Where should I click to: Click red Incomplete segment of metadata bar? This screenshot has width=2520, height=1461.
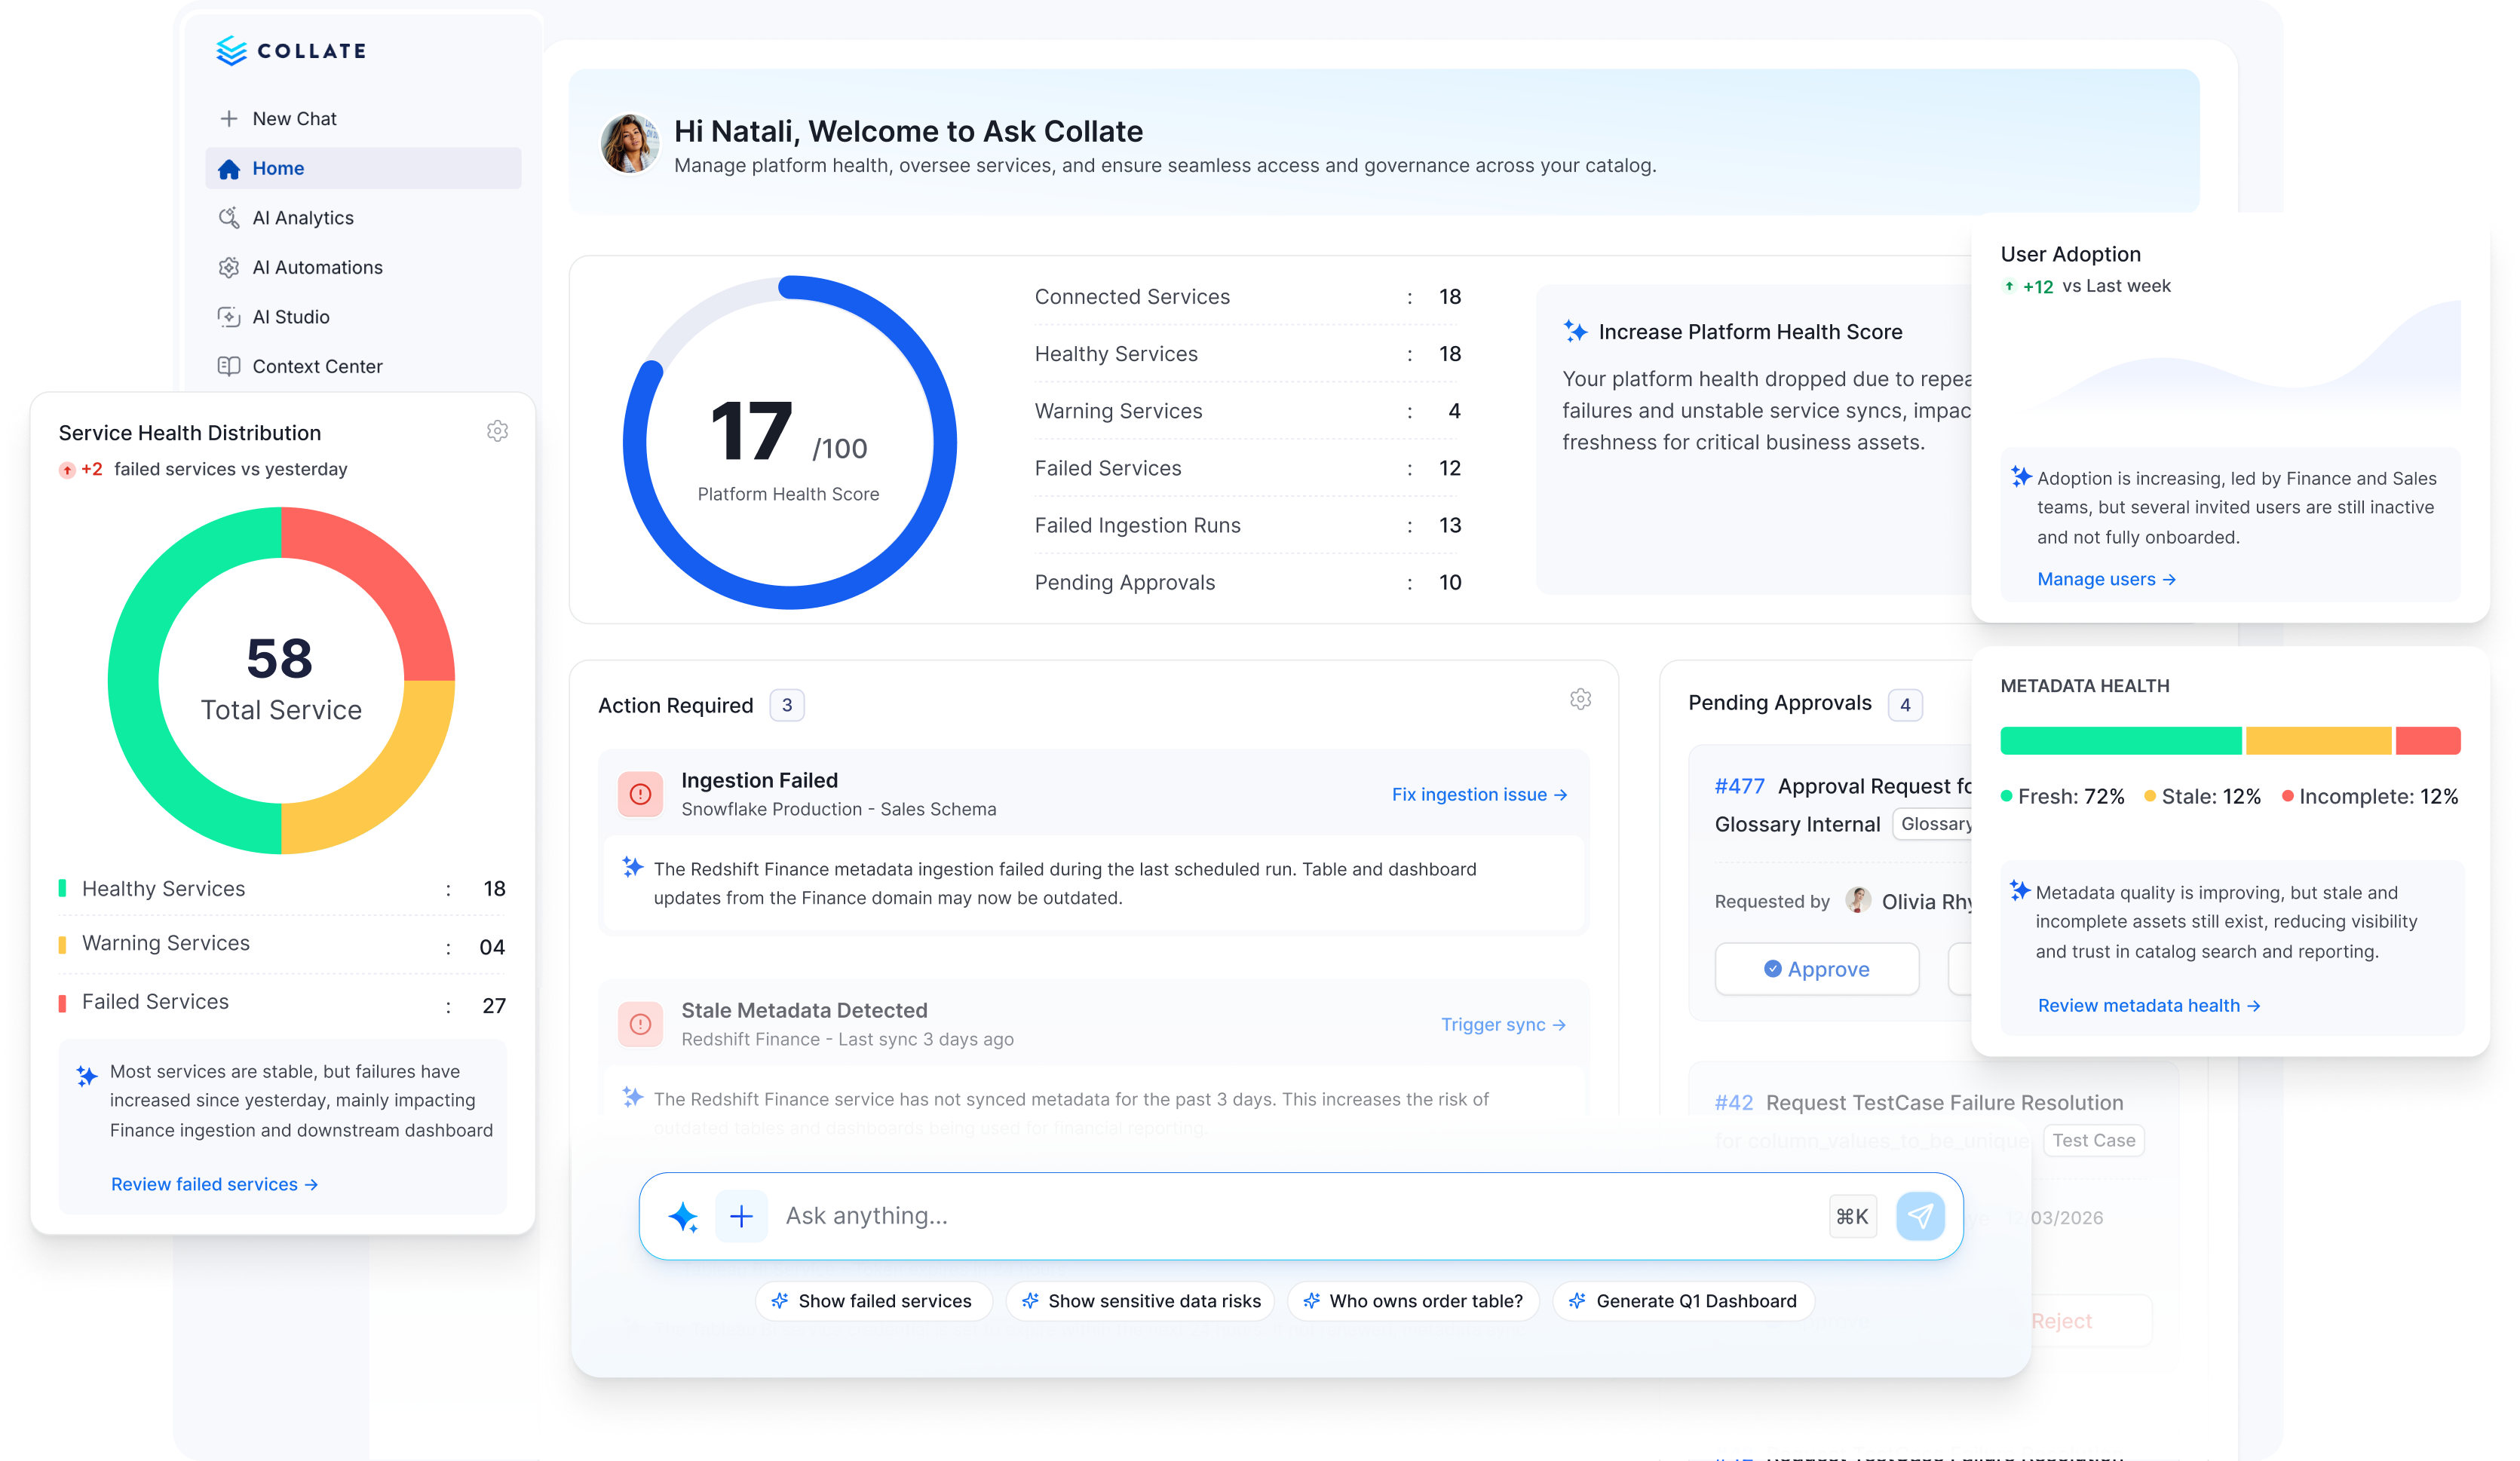(x=2428, y=740)
